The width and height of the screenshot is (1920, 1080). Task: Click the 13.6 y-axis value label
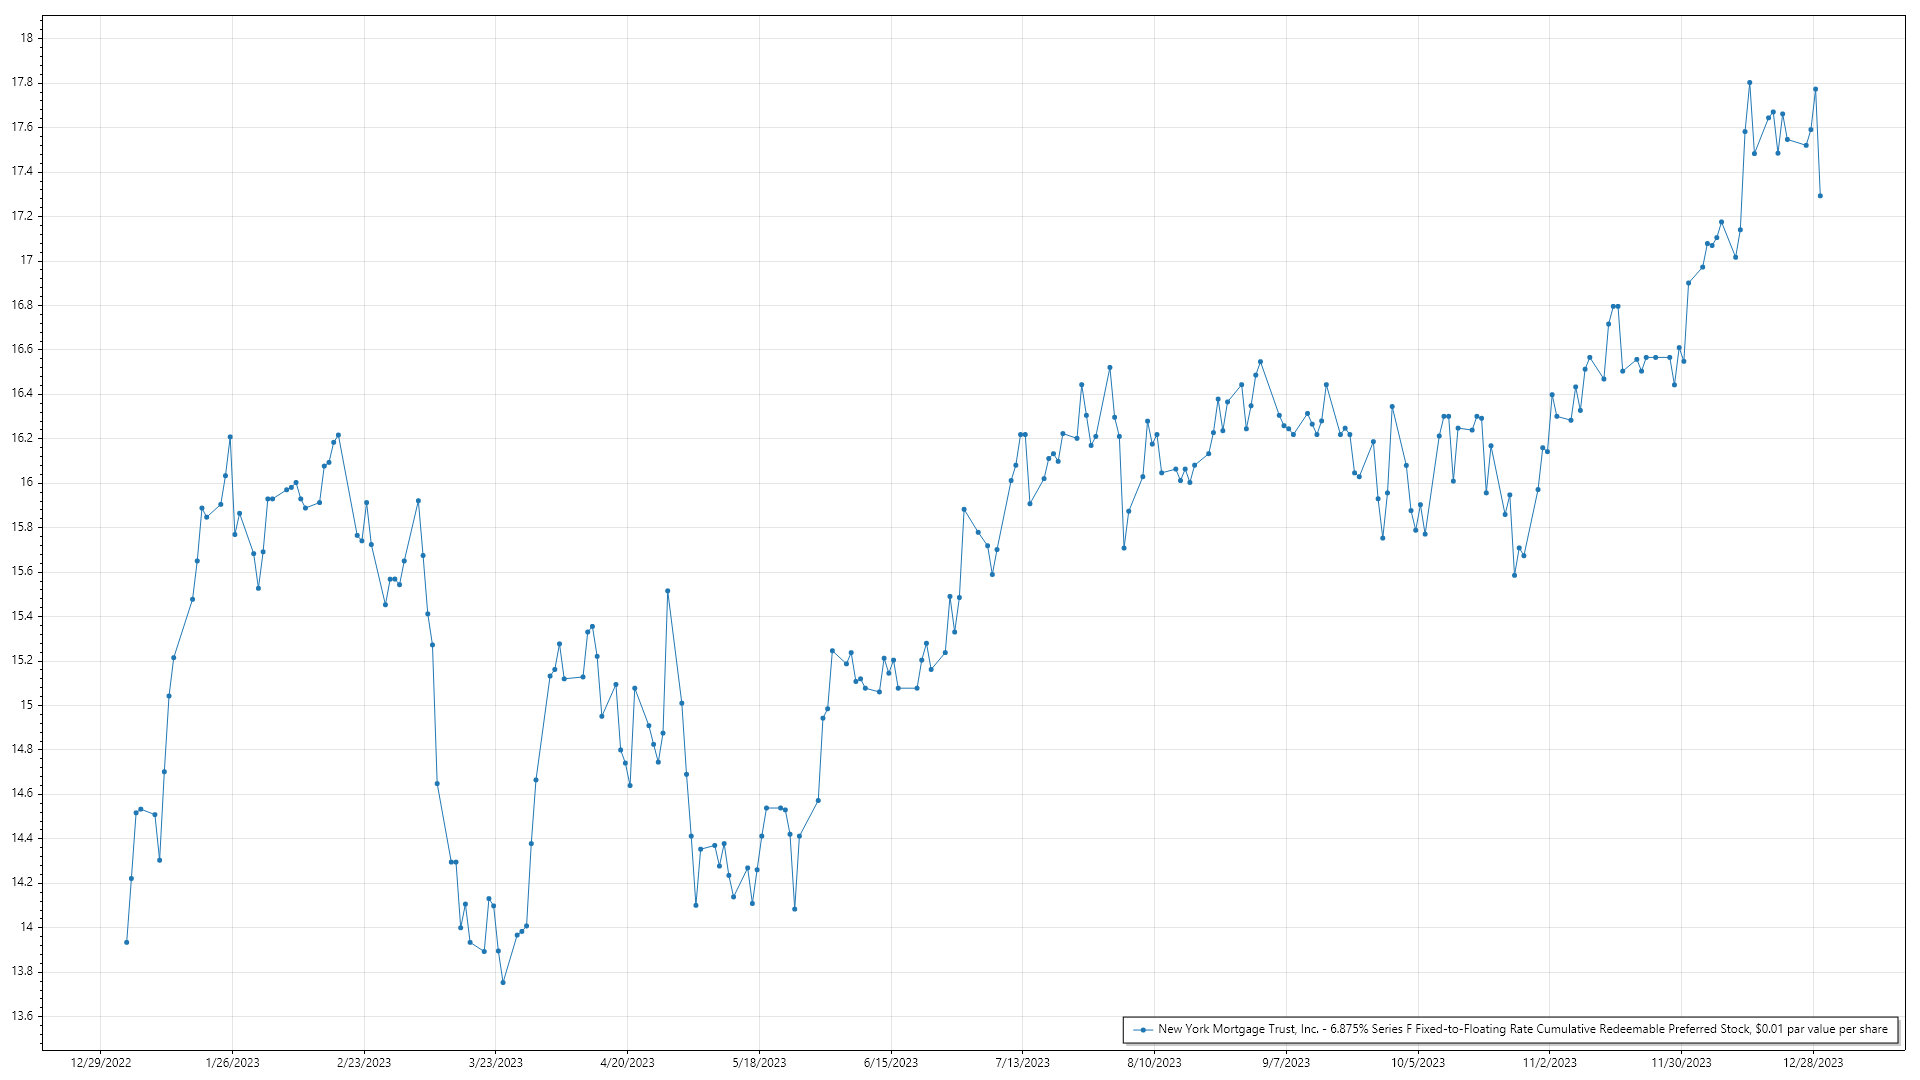[22, 1016]
